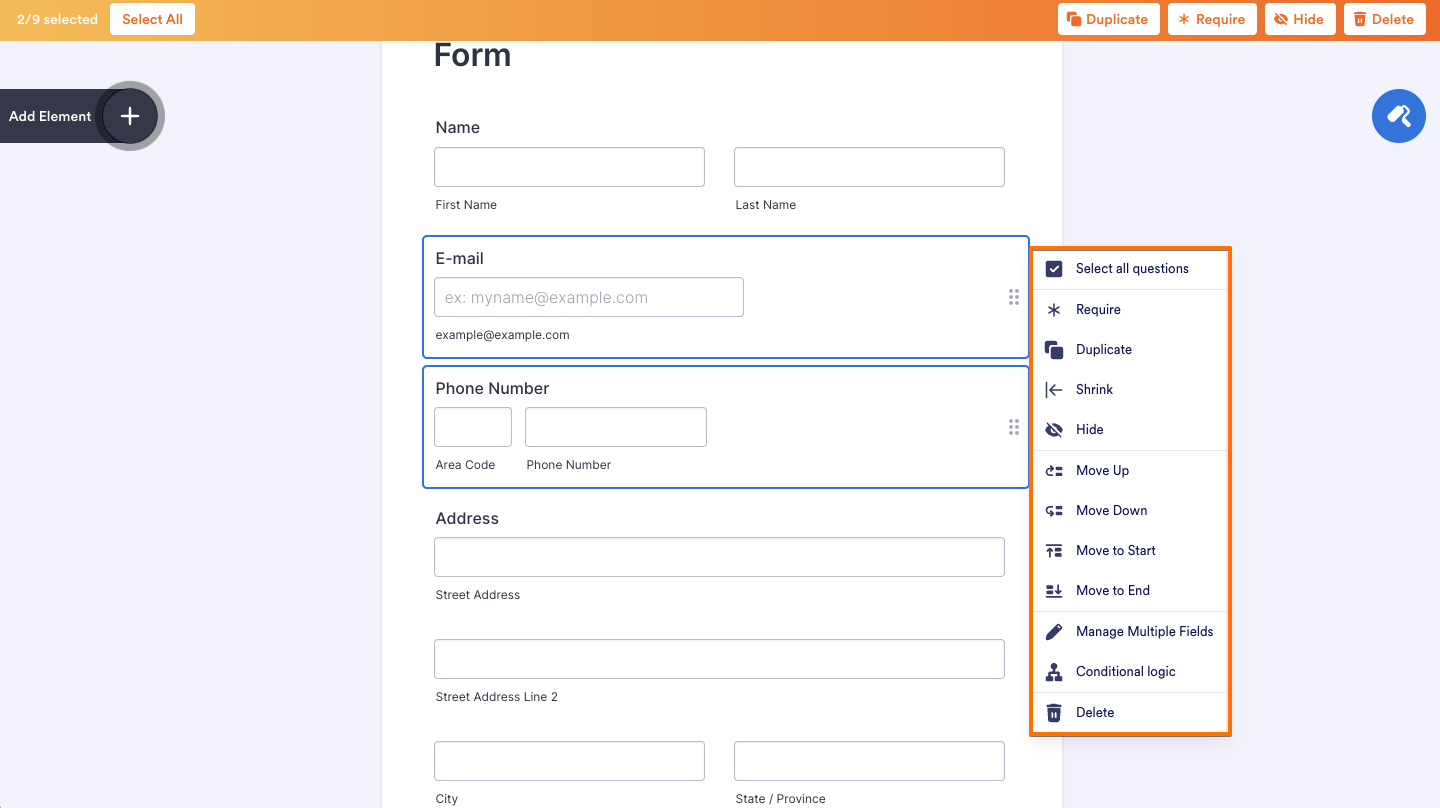Choose Move Up from the context menu
This screenshot has width=1440, height=808.
tap(1054, 470)
